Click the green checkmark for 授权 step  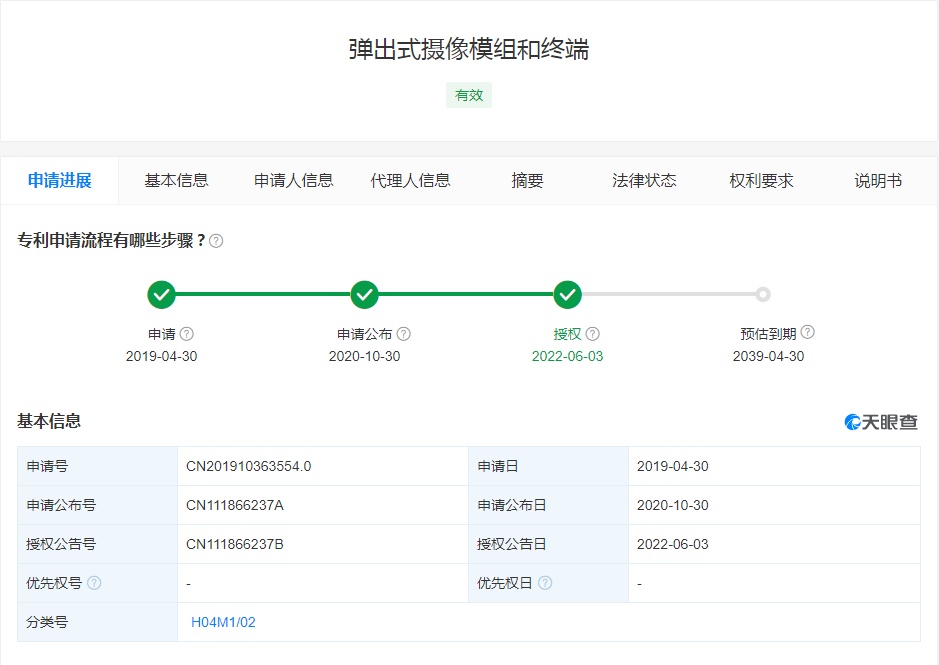tap(567, 294)
